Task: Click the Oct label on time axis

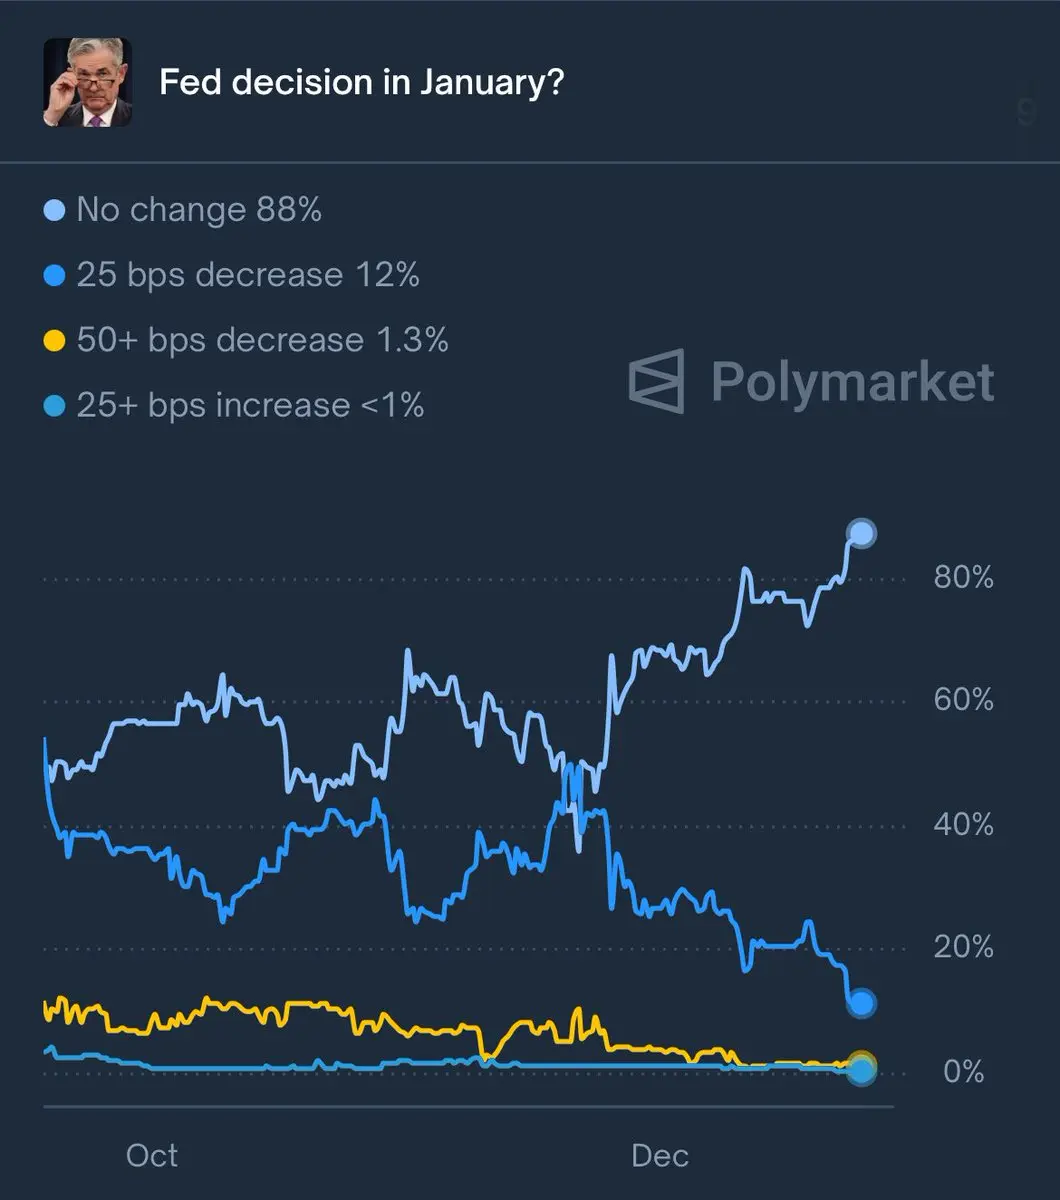Action: (152, 1156)
